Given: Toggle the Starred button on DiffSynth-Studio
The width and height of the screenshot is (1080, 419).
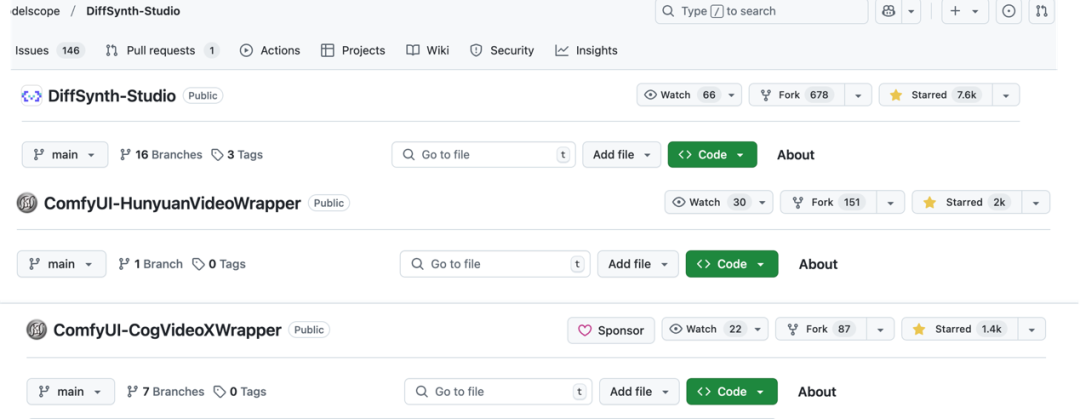Looking at the screenshot, I should [x=933, y=95].
